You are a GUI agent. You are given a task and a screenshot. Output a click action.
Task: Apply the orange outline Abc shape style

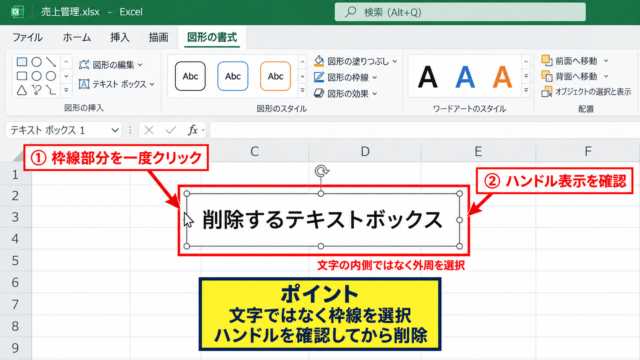click(276, 76)
